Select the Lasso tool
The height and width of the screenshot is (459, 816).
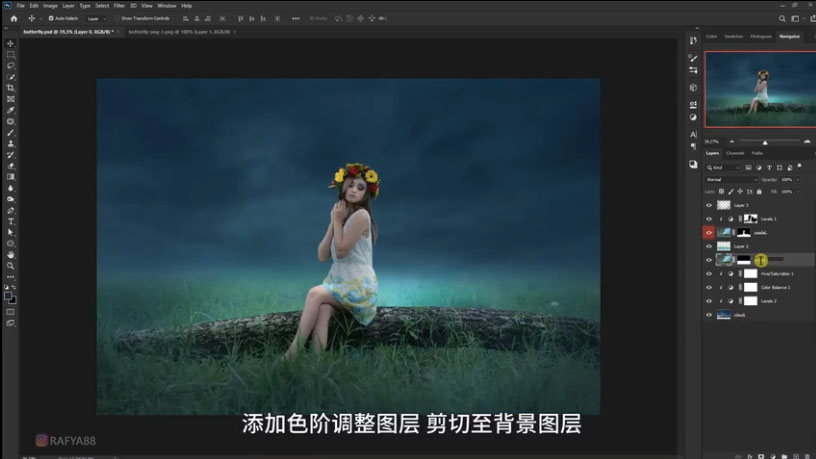pos(10,66)
